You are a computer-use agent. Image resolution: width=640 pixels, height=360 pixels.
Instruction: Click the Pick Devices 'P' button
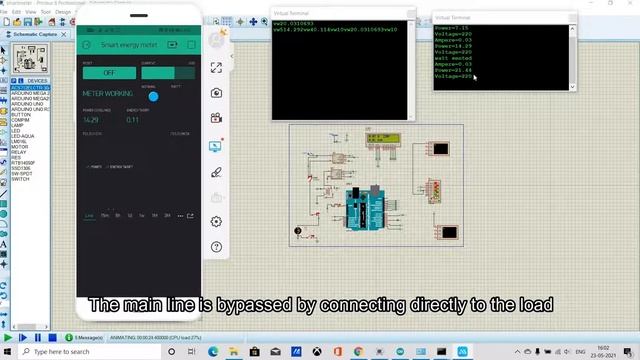click(x=13, y=81)
